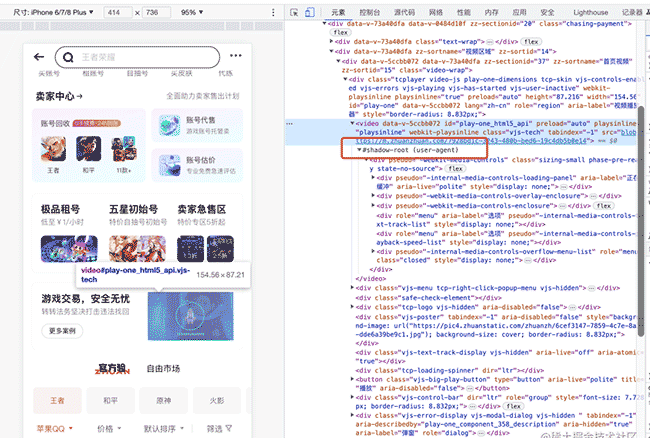Expand the tcp-logo vjs-hidden div node
Image resolution: width=650 pixels, height=438 pixels.
[352, 307]
